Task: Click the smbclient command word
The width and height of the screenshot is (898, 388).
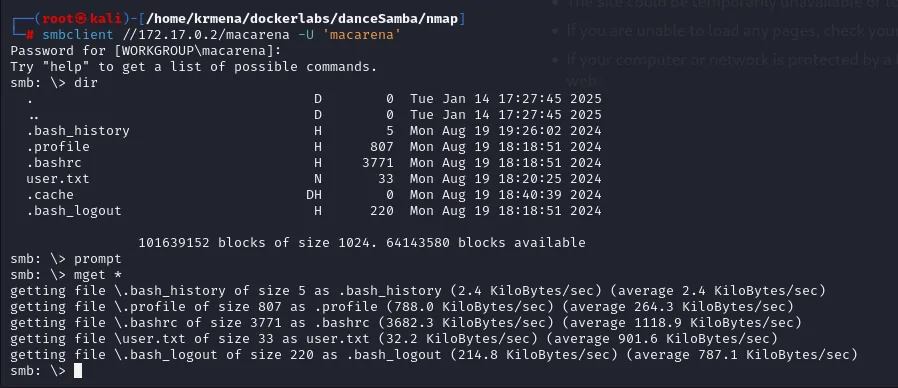Action: click(78, 35)
